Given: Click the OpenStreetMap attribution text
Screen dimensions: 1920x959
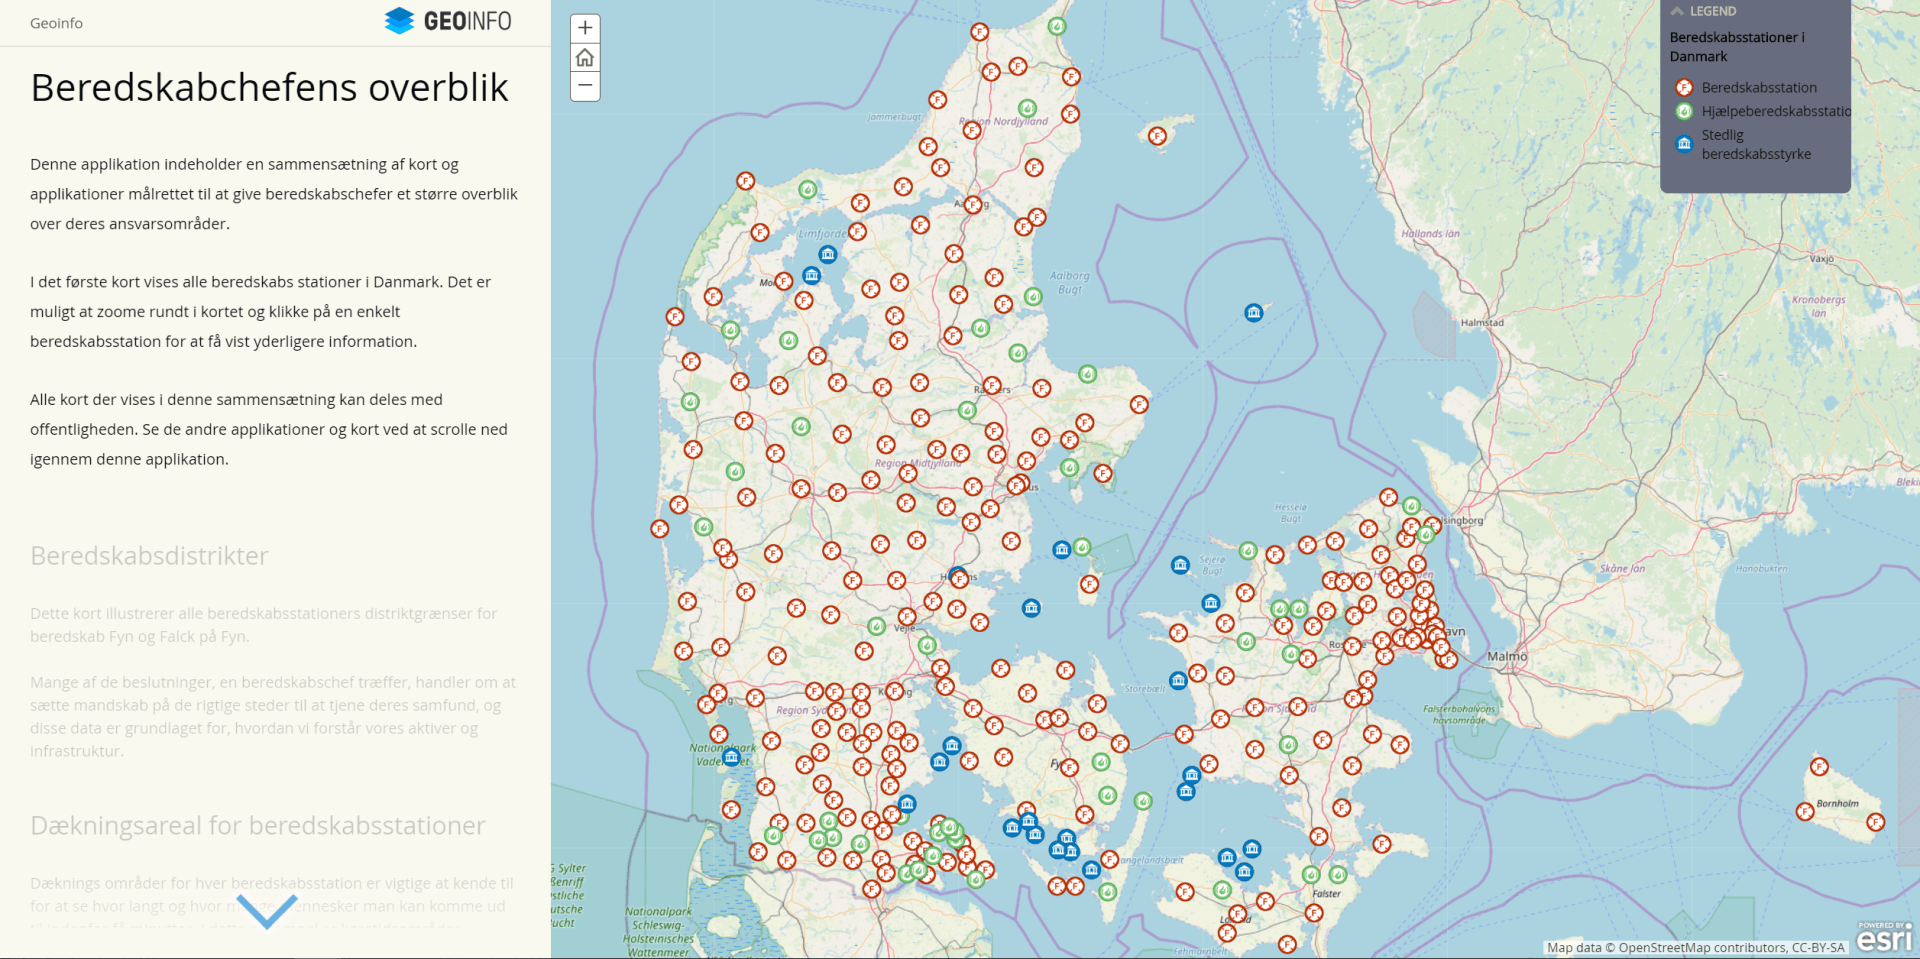Looking at the screenshot, I should (x=1695, y=947).
